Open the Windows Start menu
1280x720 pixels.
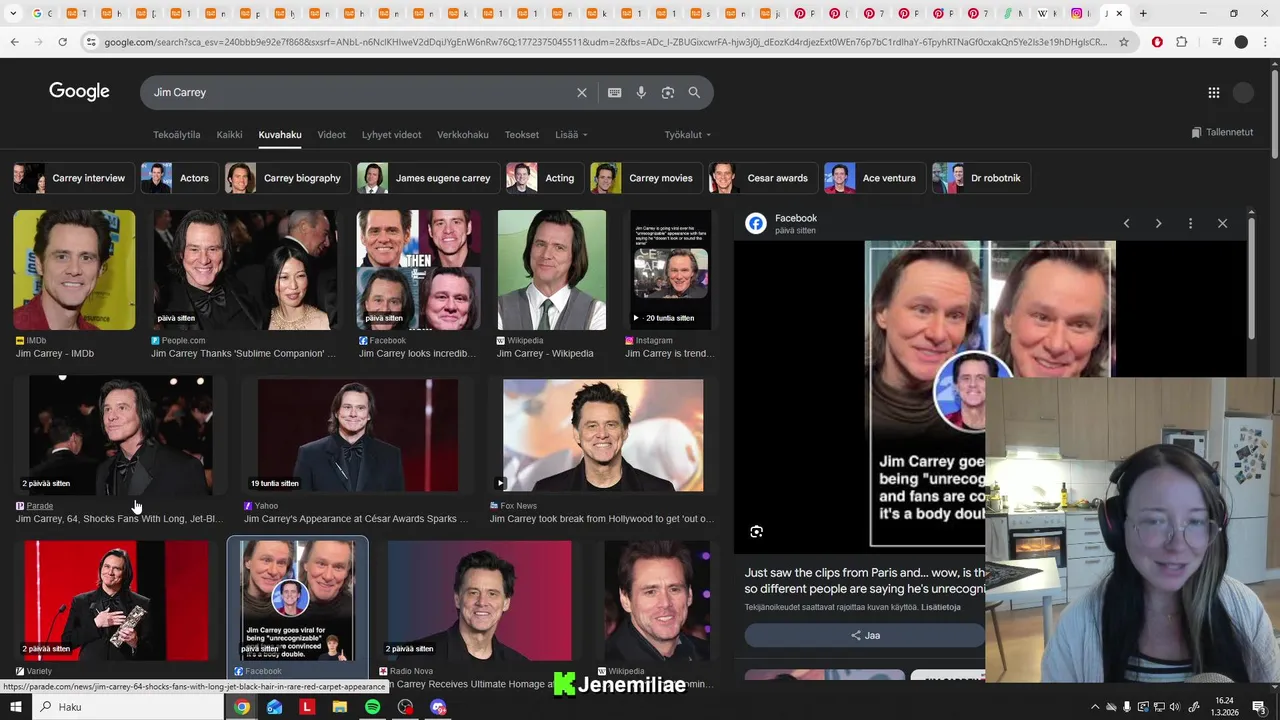click(x=15, y=707)
